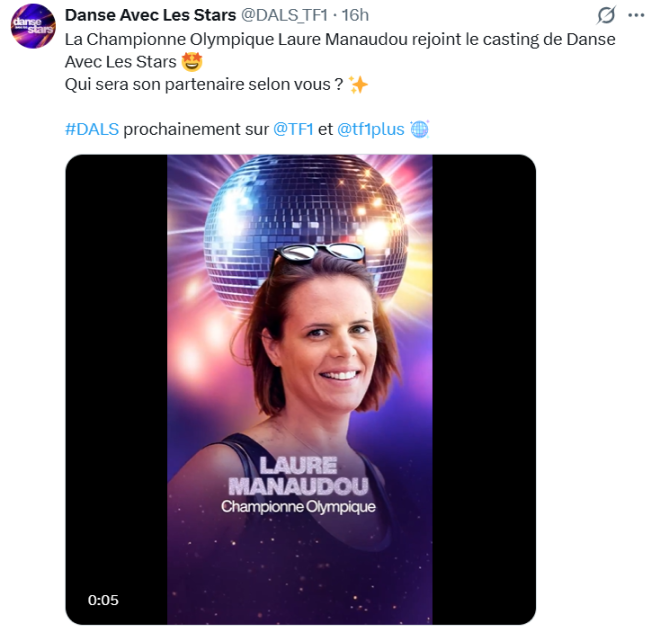Open the @TF1 mention link
The width and height of the screenshot is (660, 641).
click(293, 130)
